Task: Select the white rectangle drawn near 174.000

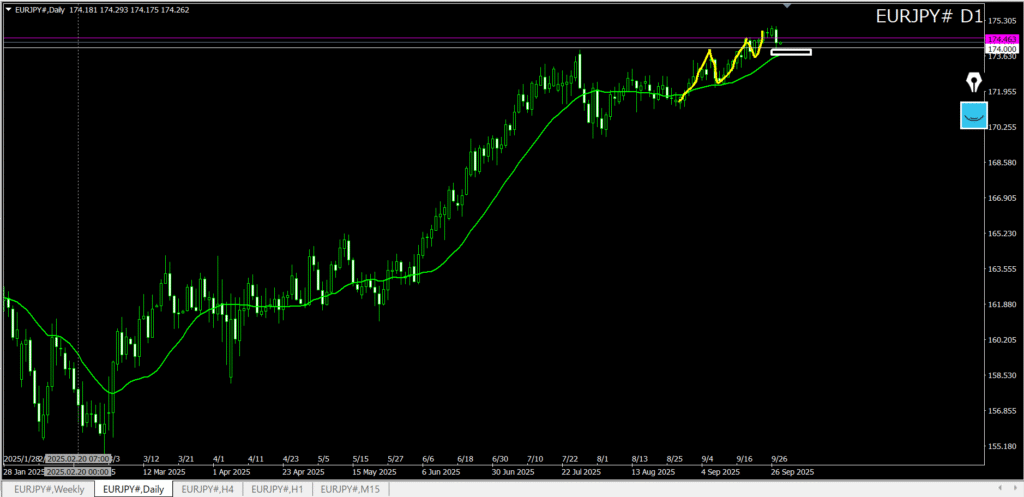Action: tap(791, 51)
